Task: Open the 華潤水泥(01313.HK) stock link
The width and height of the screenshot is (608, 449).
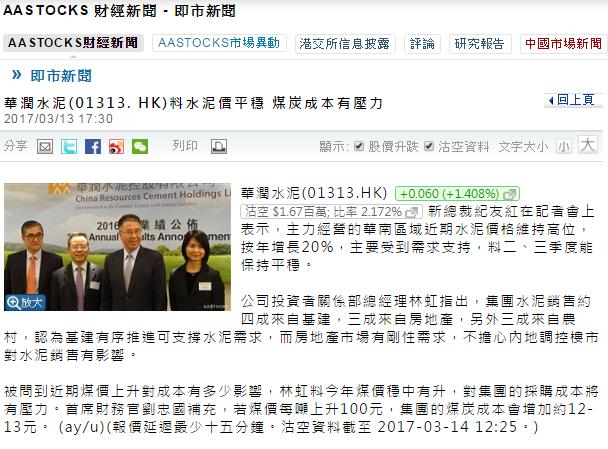Action: pyautogui.click(x=314, y=193)
